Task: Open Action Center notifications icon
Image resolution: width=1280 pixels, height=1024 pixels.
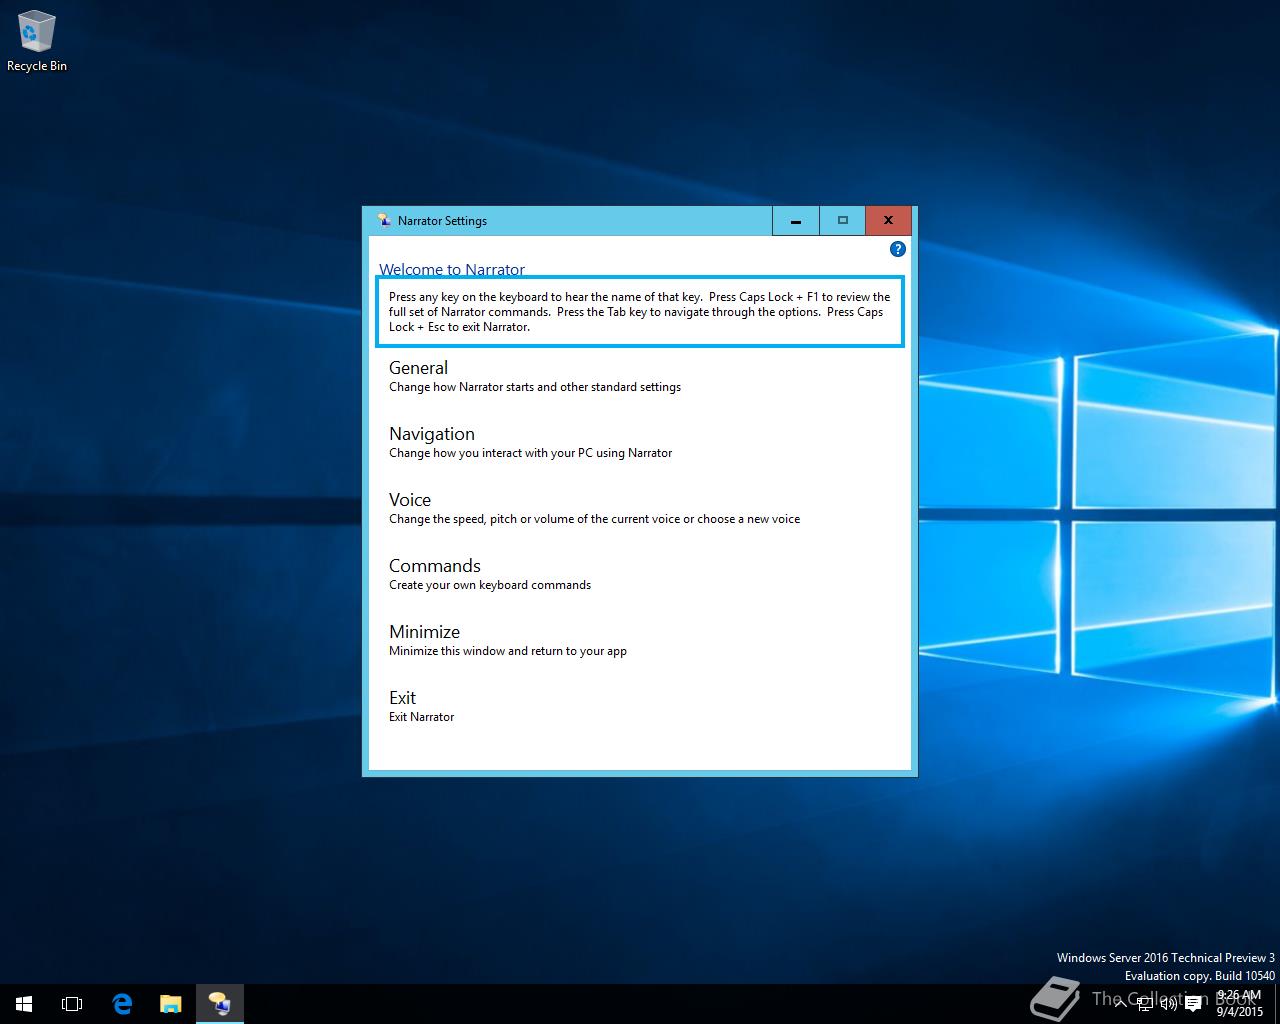Action: click(1193, 1004)
